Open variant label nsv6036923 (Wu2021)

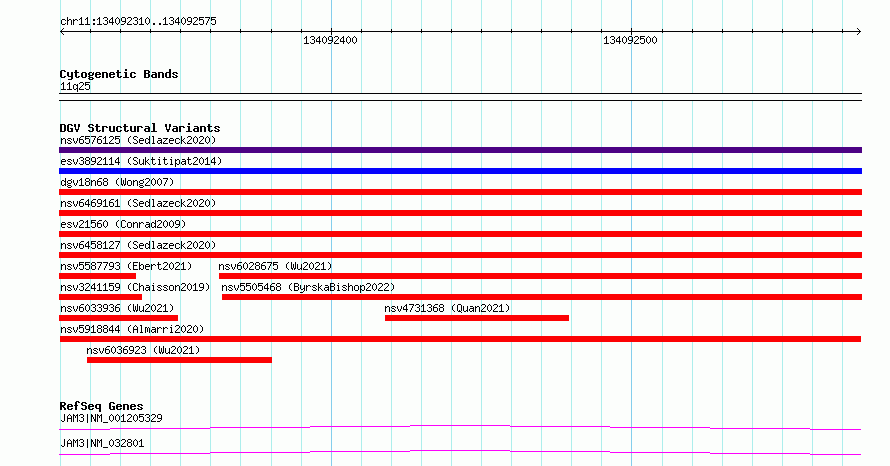(x=143, y=350)
